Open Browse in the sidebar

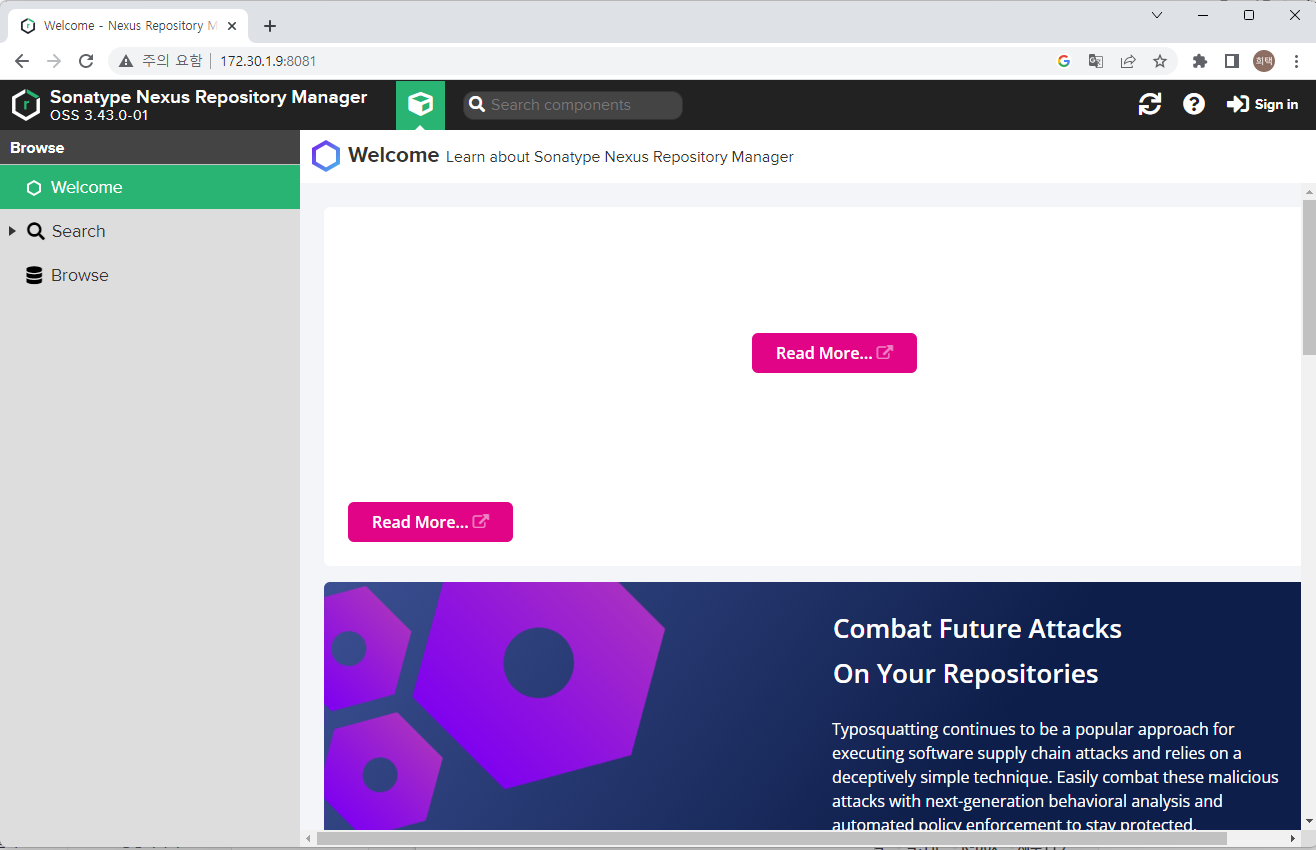point(80,275)
